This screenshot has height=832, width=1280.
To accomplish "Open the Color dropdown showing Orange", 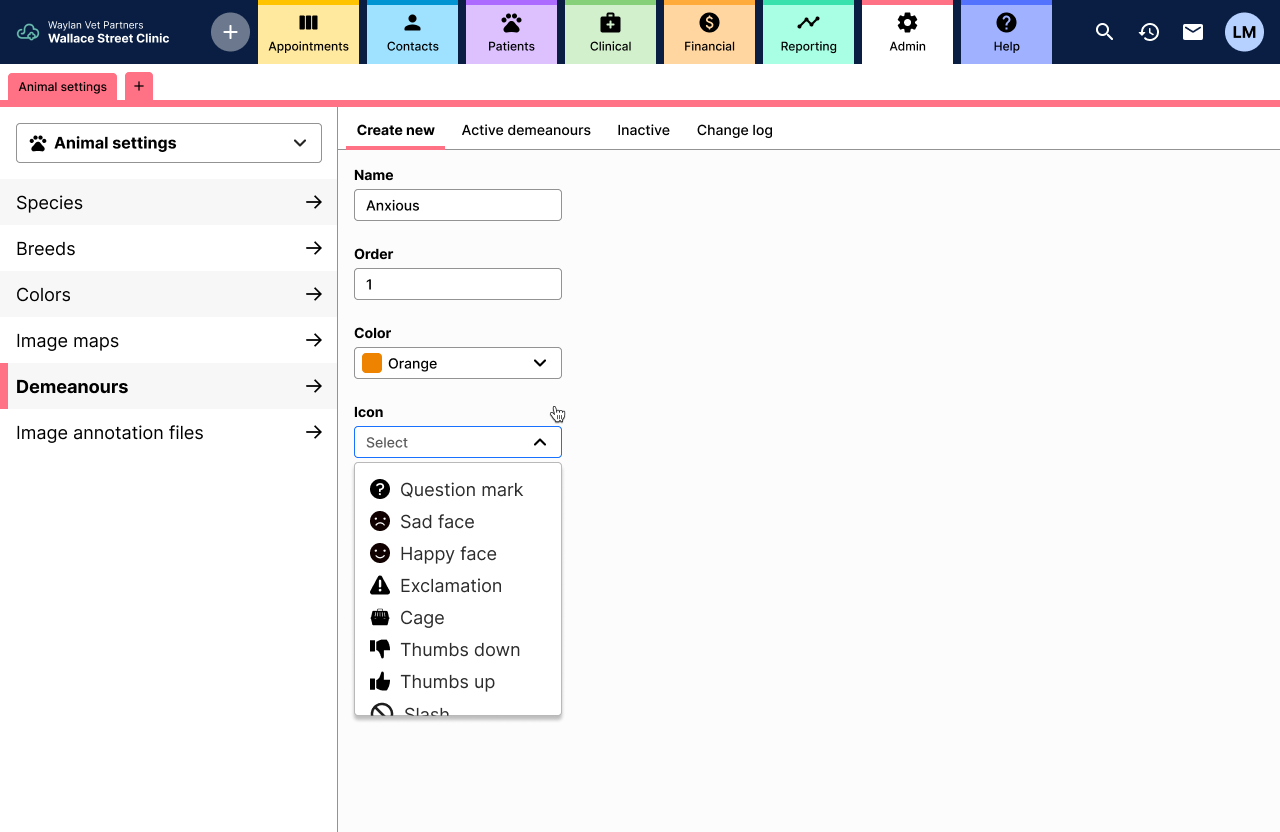I will tap(458, 363).
